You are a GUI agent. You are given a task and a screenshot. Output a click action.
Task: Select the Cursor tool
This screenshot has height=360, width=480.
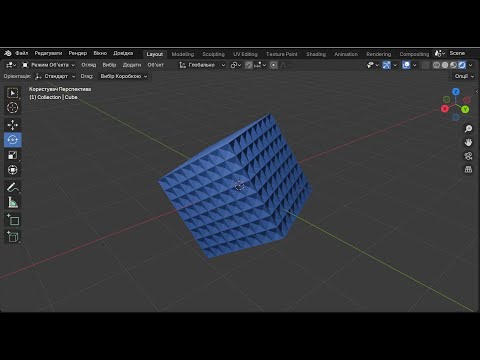pos(13,108)
